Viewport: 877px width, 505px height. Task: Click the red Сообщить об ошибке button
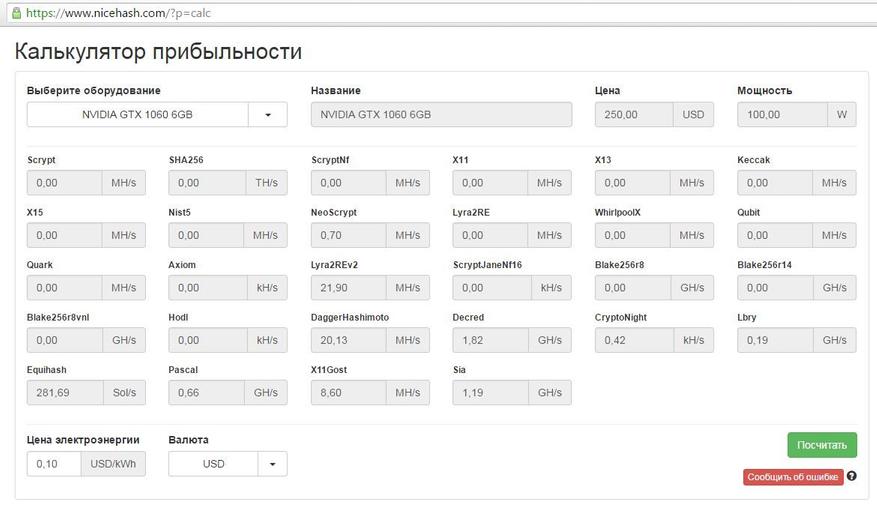click(x=793, y=477)
